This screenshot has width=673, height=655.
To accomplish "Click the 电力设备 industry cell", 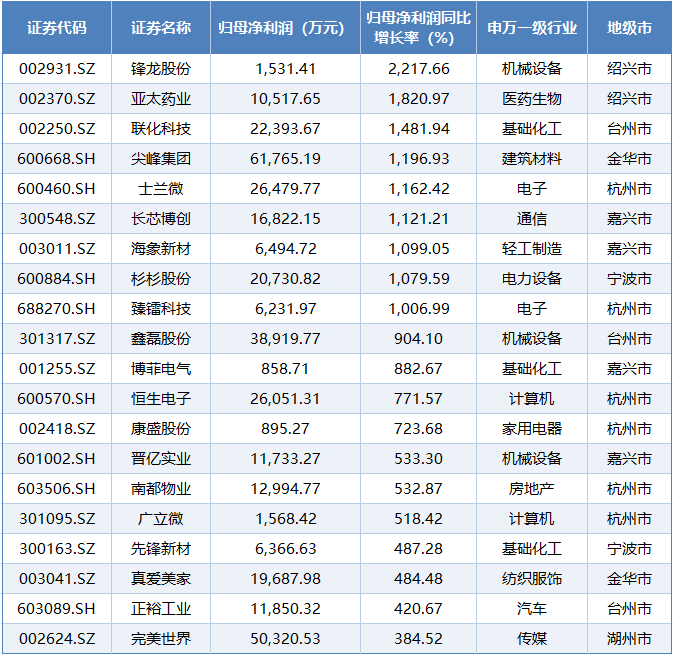I will pos(532,279).
